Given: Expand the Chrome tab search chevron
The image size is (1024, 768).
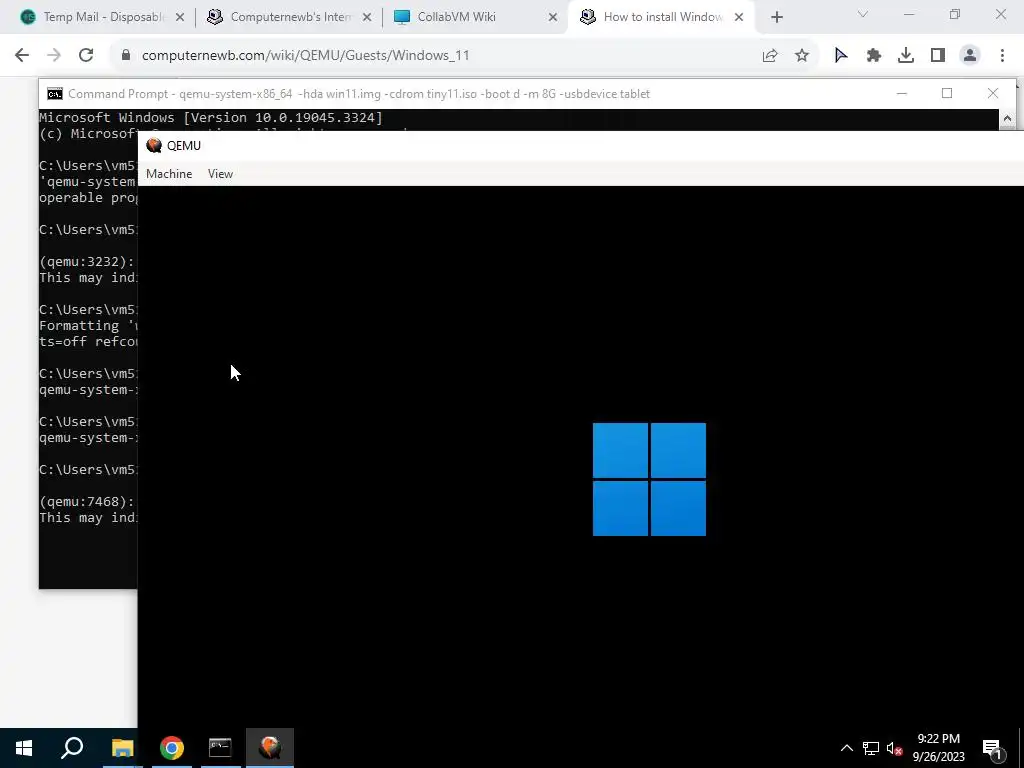Looking at the screenshot, I should (x=863, y=14).
